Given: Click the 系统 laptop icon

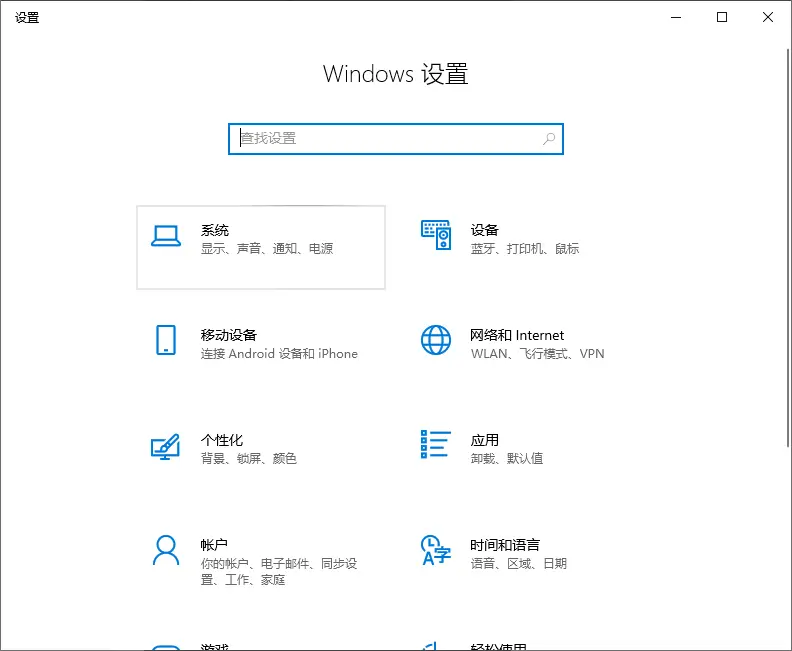Looking at the screenshot, I should 165,236.
